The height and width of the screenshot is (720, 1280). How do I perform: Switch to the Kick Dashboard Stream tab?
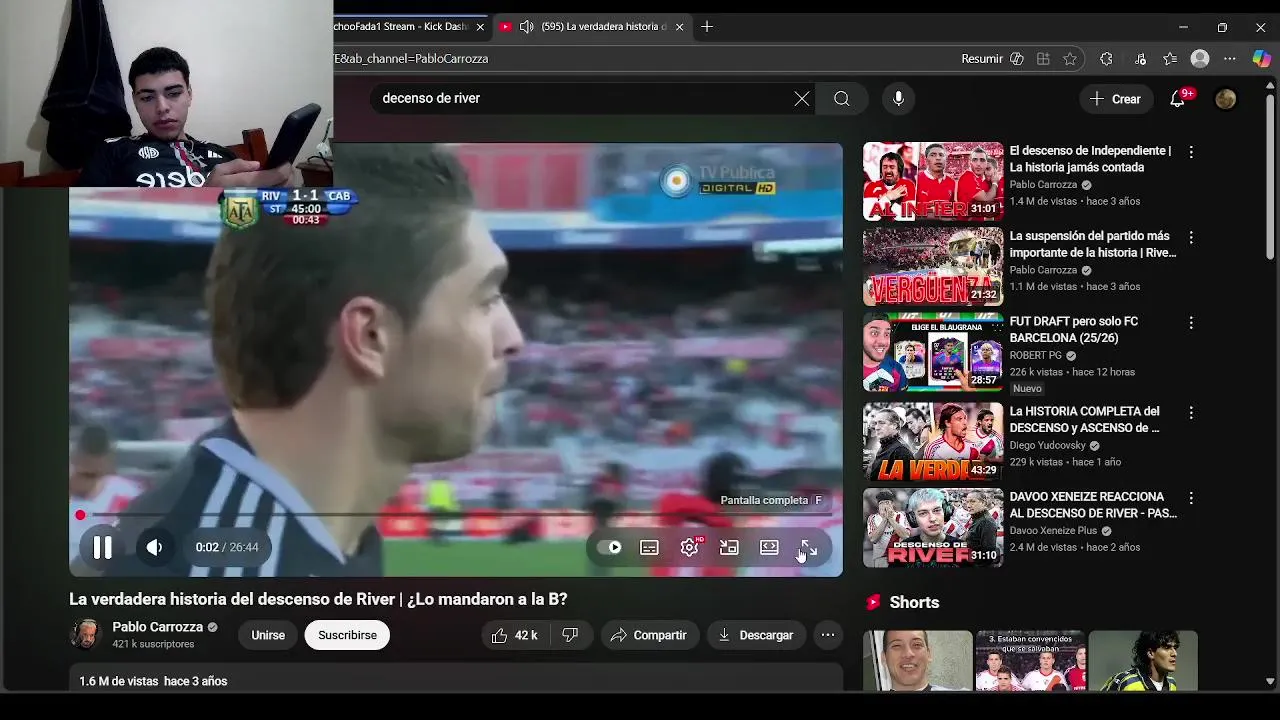click(400, 27)
